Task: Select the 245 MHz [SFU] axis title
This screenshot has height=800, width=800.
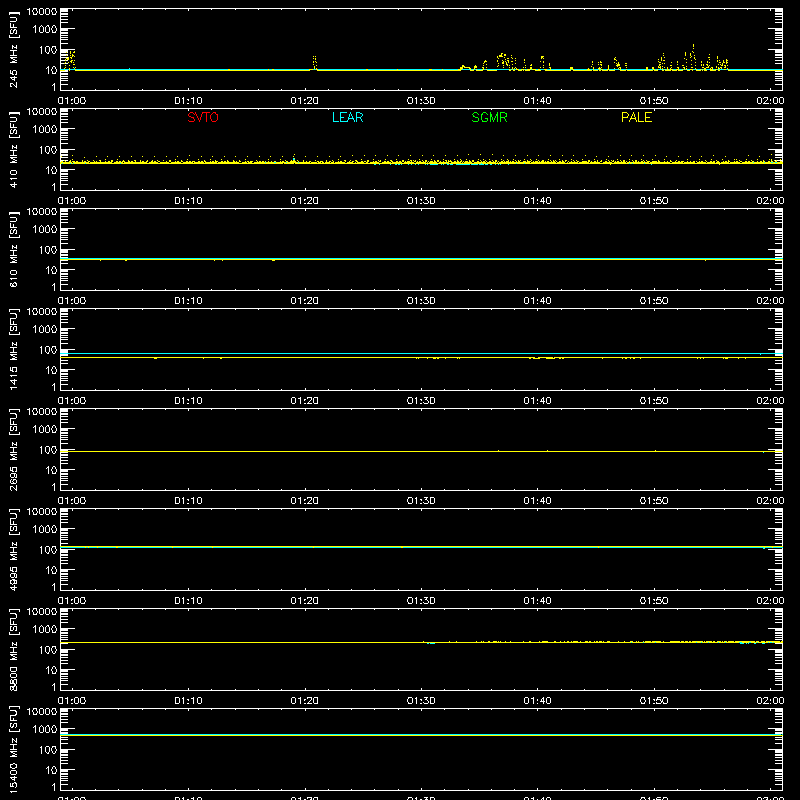Action: click(13, 49)
